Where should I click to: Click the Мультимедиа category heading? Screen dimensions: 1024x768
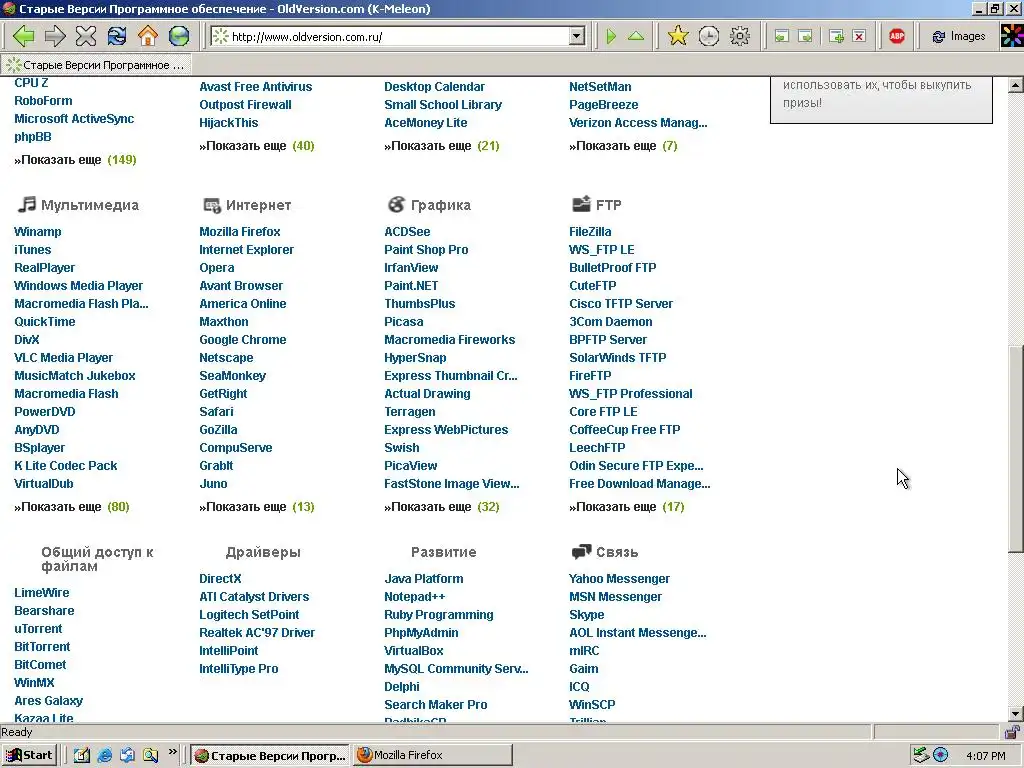pyautogui.click(x=90, y=205)
